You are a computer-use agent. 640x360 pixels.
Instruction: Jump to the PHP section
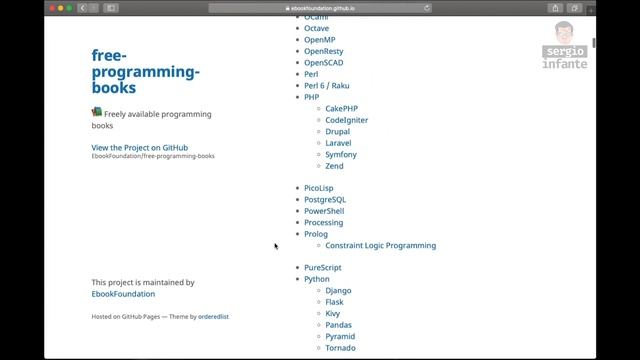coord(311,97)
